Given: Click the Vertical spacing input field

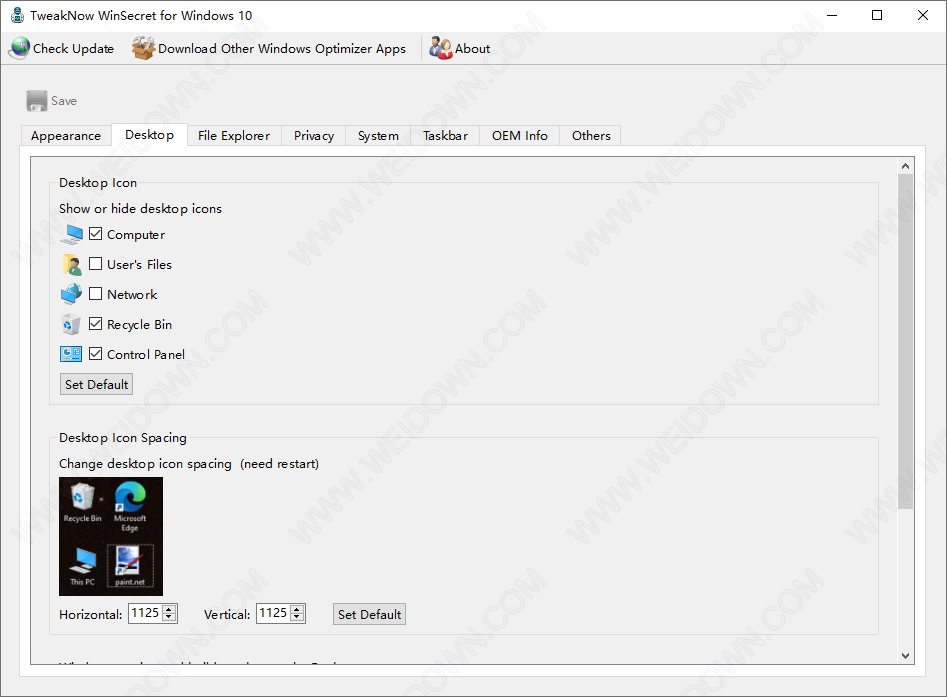Looking at the screenshot, I should pyautogui.click(x=274, y=614).
